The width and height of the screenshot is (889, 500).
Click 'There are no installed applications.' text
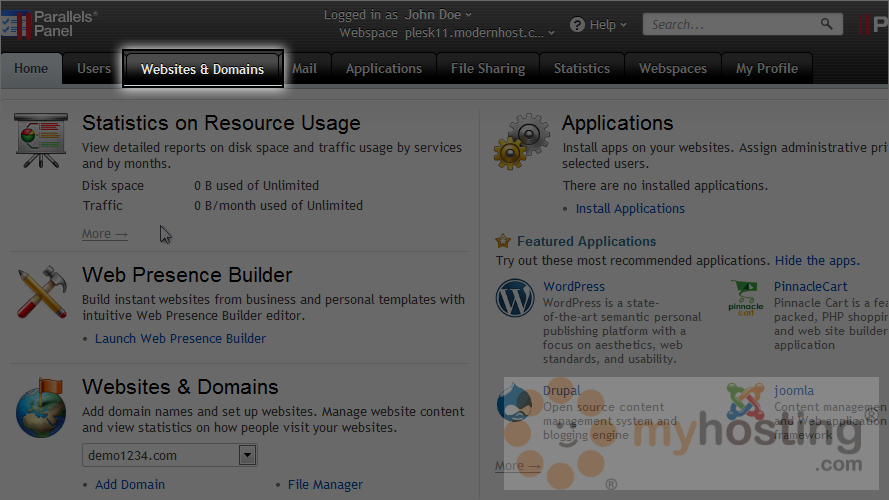click(x=665, y=185)
